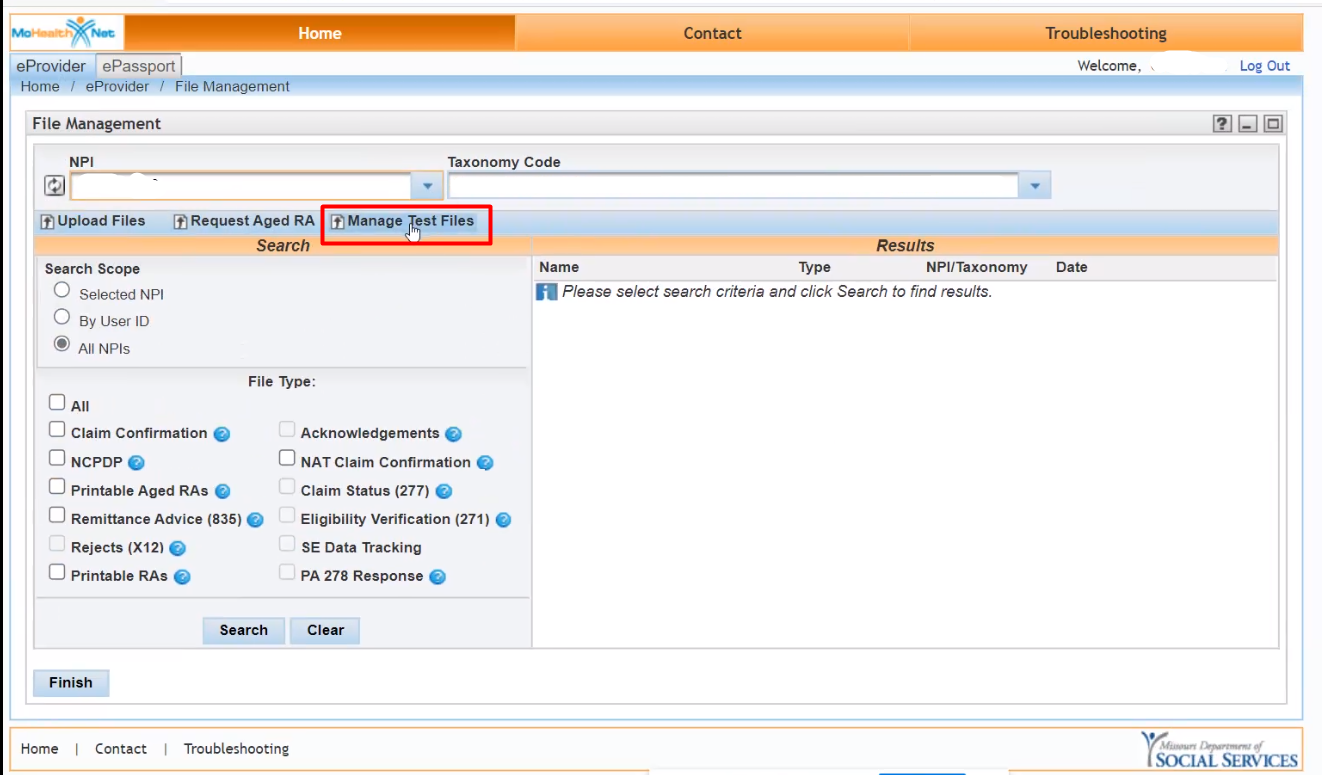Click the NPI refresh icon
Viewport: 1322px width, 775px height.
click(x=54, y=186)
